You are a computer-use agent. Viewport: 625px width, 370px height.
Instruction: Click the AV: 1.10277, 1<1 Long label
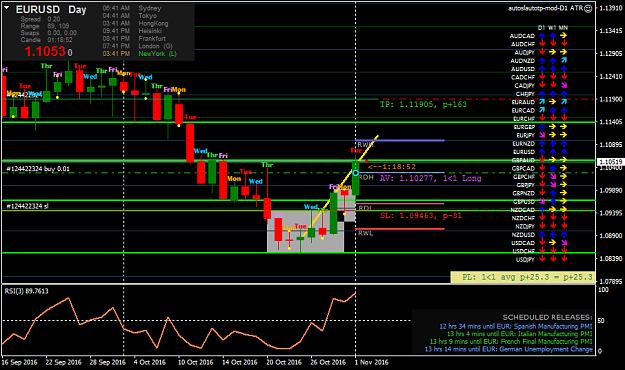(x=430, y=178)
